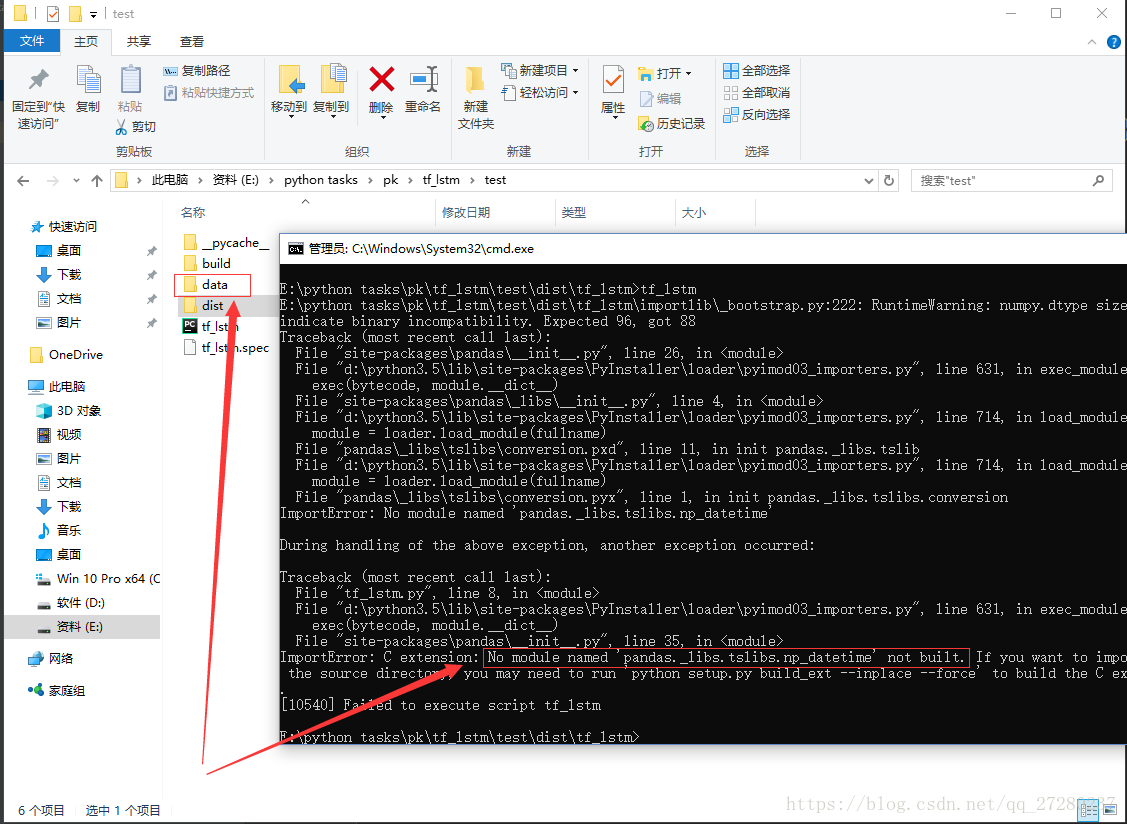Open 3D Objects (3D 对象) folder

pyautogui.click(x=69, y=411)
